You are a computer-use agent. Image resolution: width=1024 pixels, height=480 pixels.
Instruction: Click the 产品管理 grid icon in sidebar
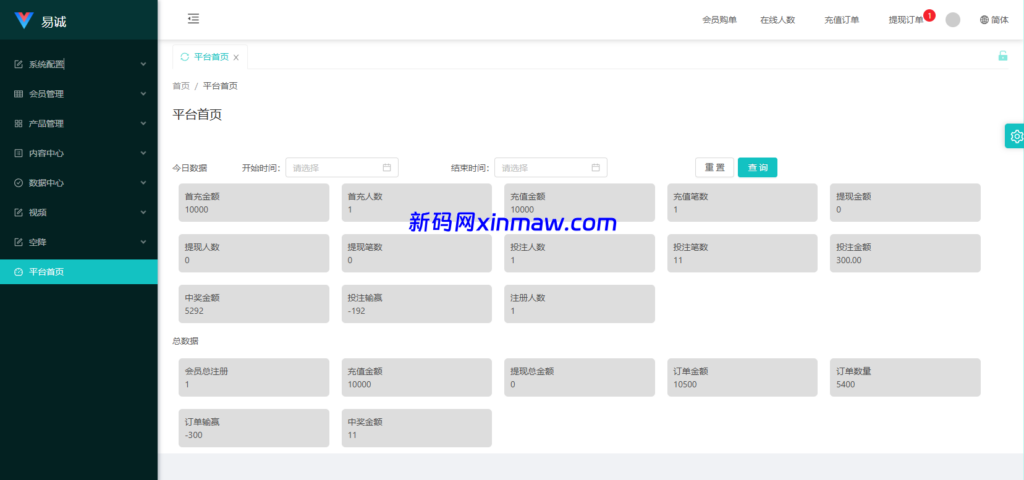pos(18,123)
